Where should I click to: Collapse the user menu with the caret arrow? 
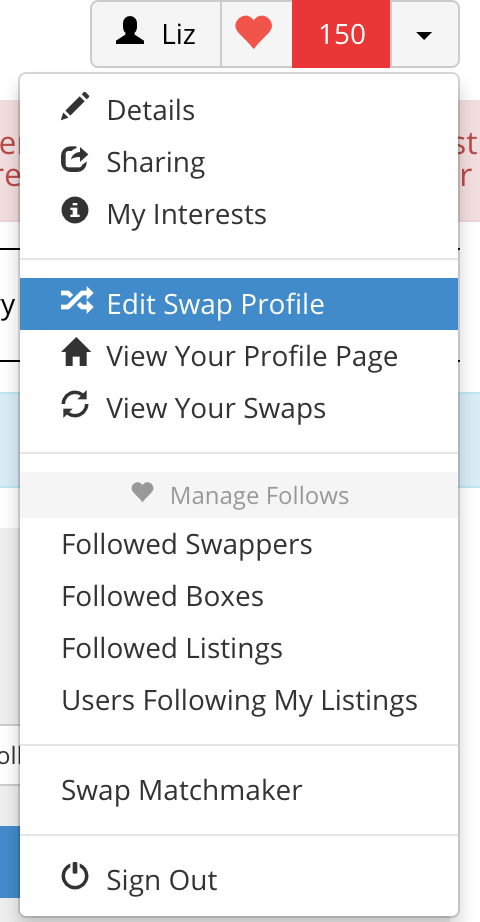tap(424, 35)
